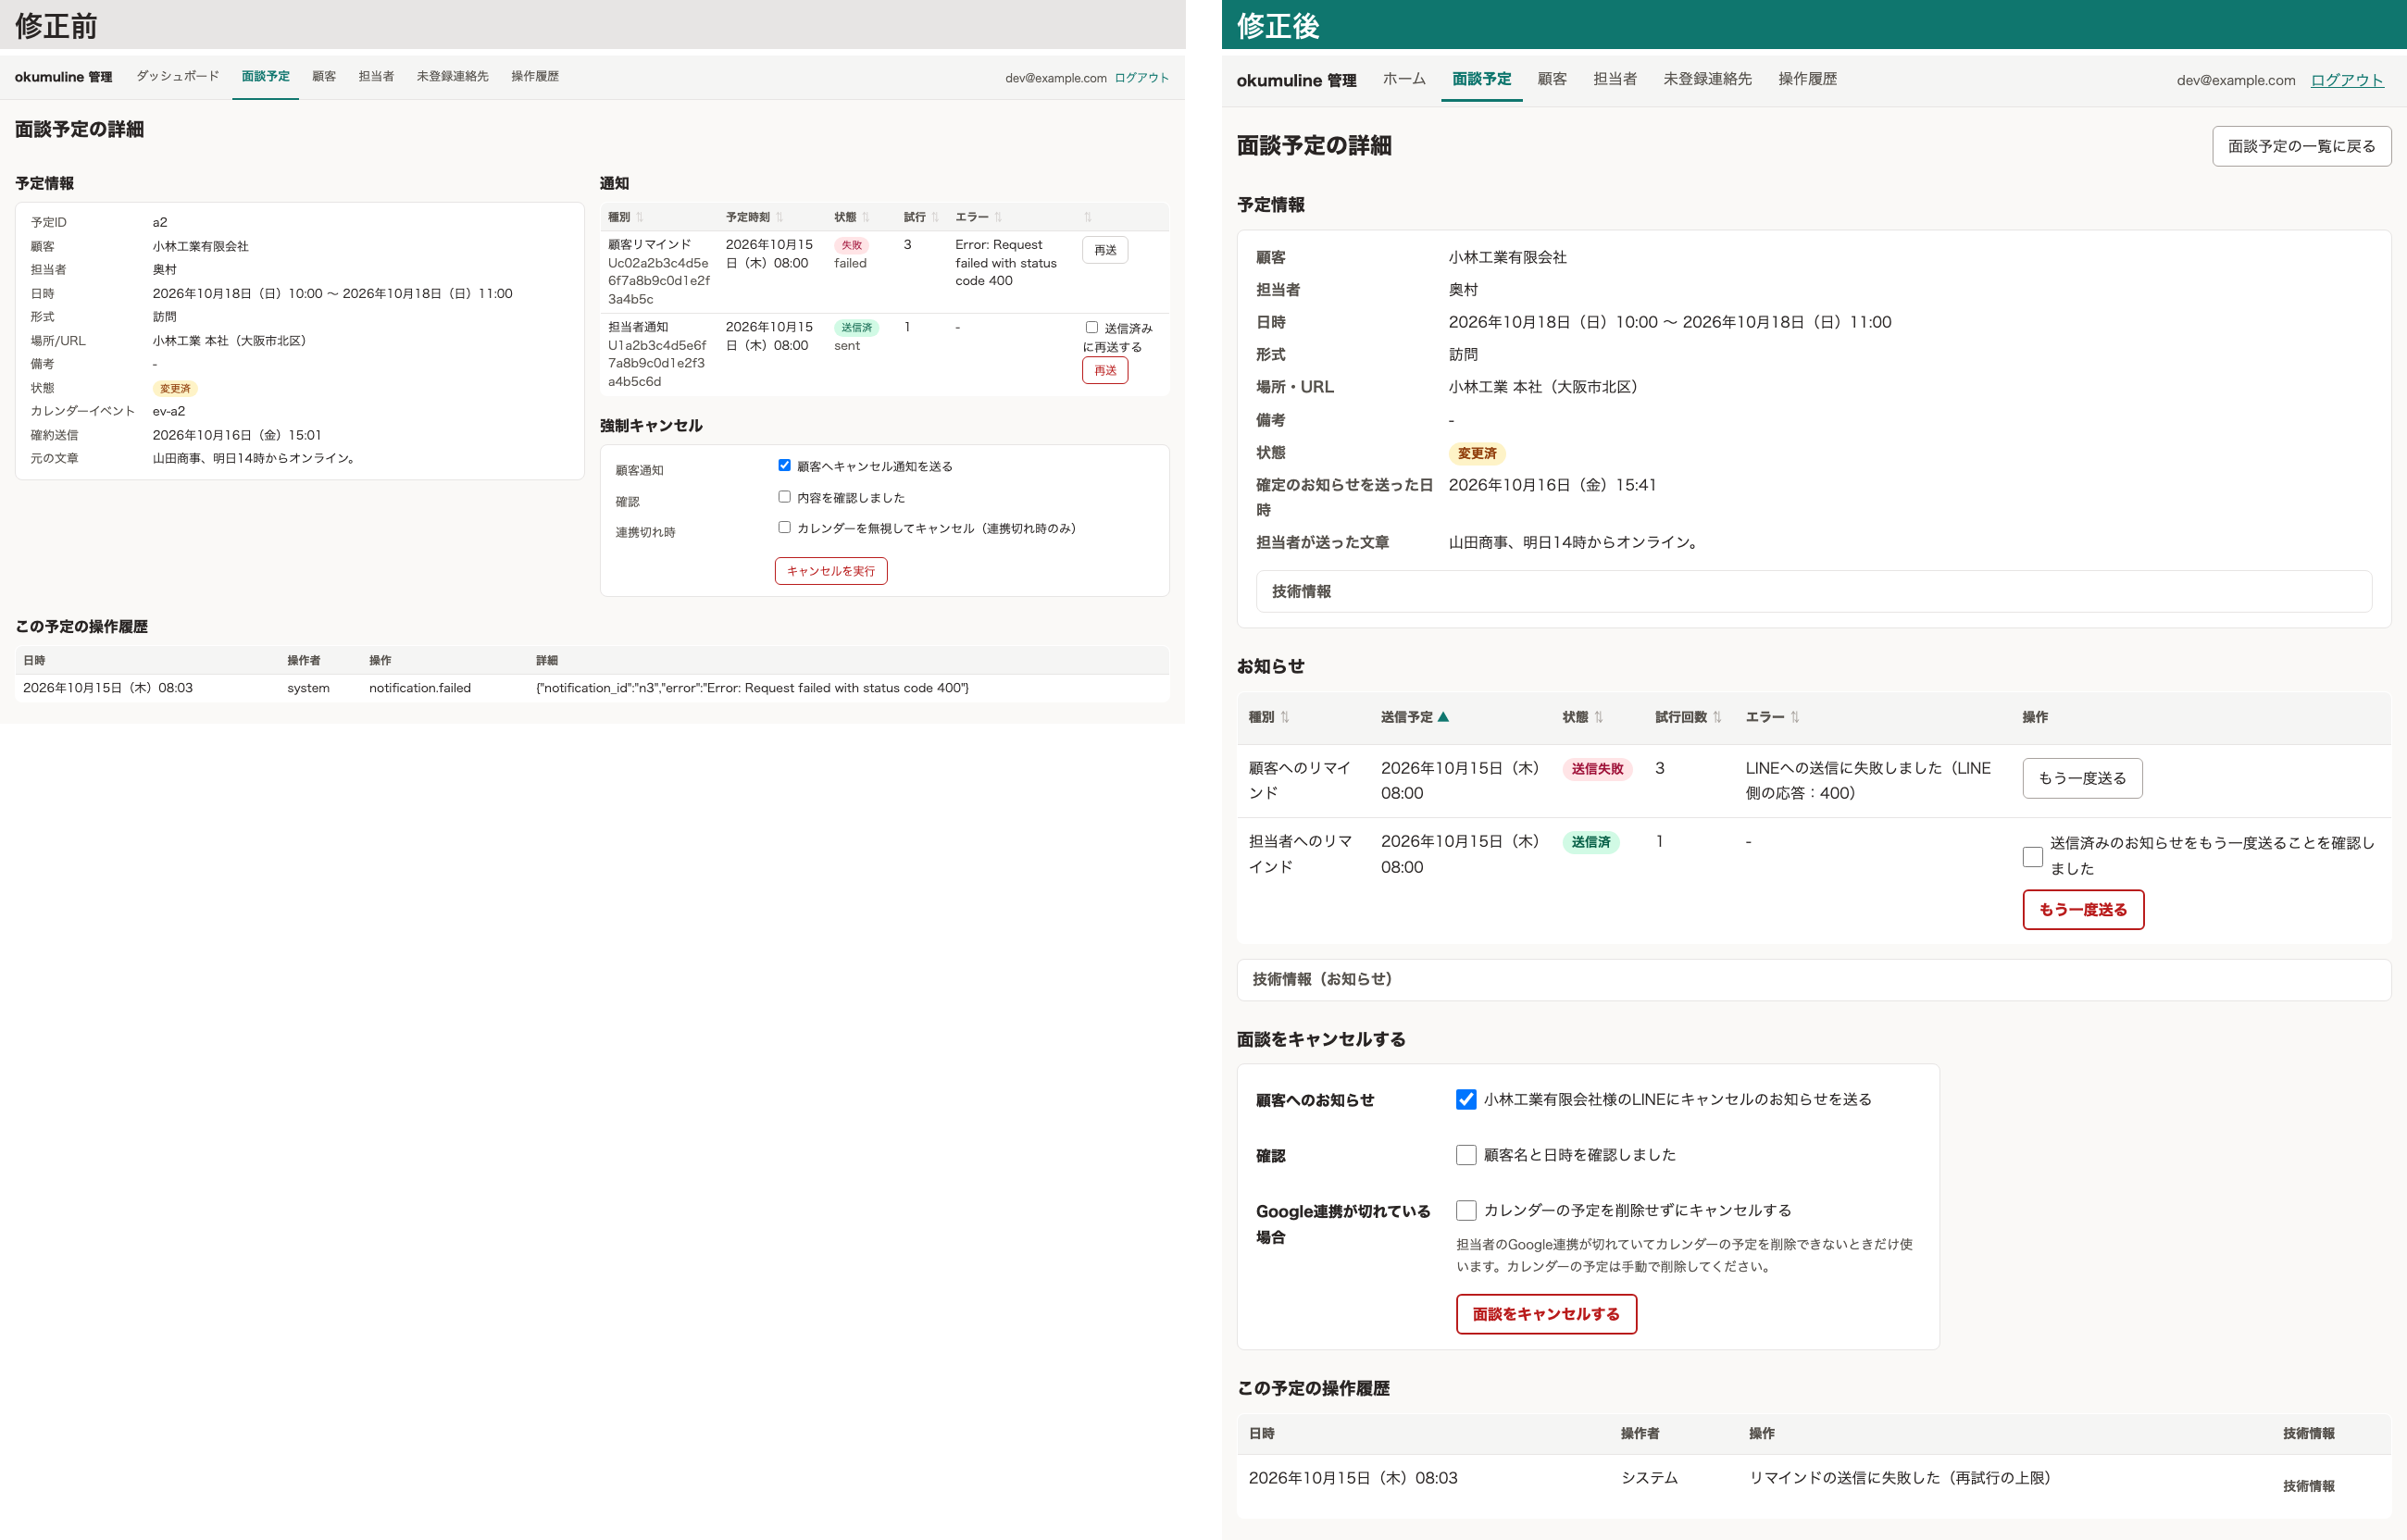The height and width of the screenshot is (1540, 2407).
Task: Click ログアウト link in 修正後 header
Action: (x=2346, y=80)
